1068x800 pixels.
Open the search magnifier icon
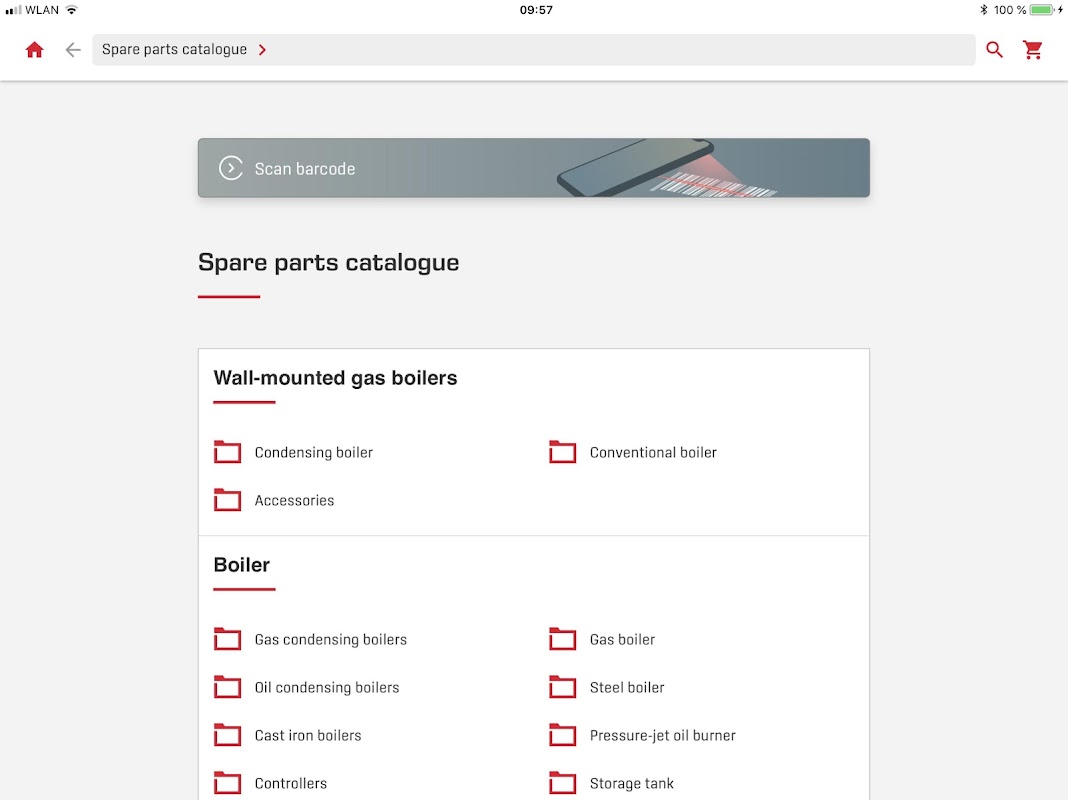coord(994,50)
